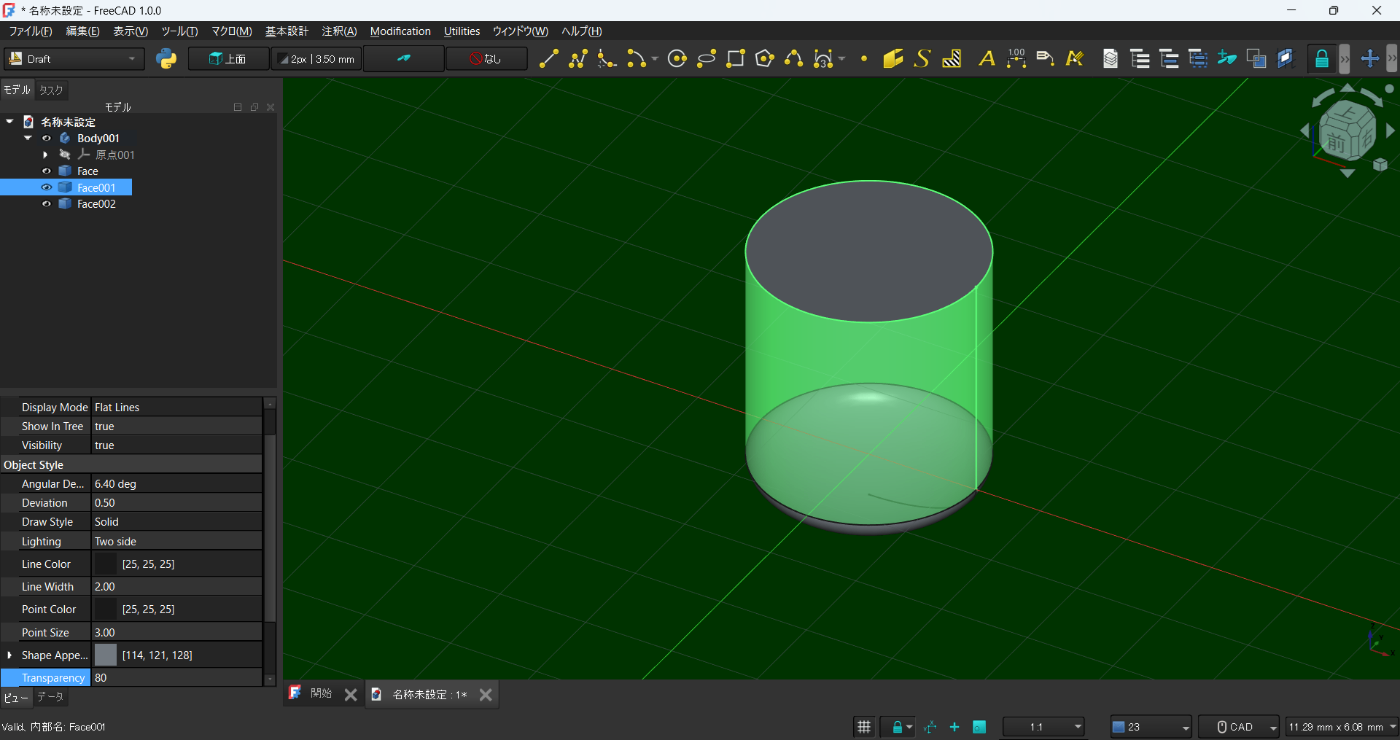Switch to the タスク tab
Screen dimensions: 1400x740
point(51,90)
